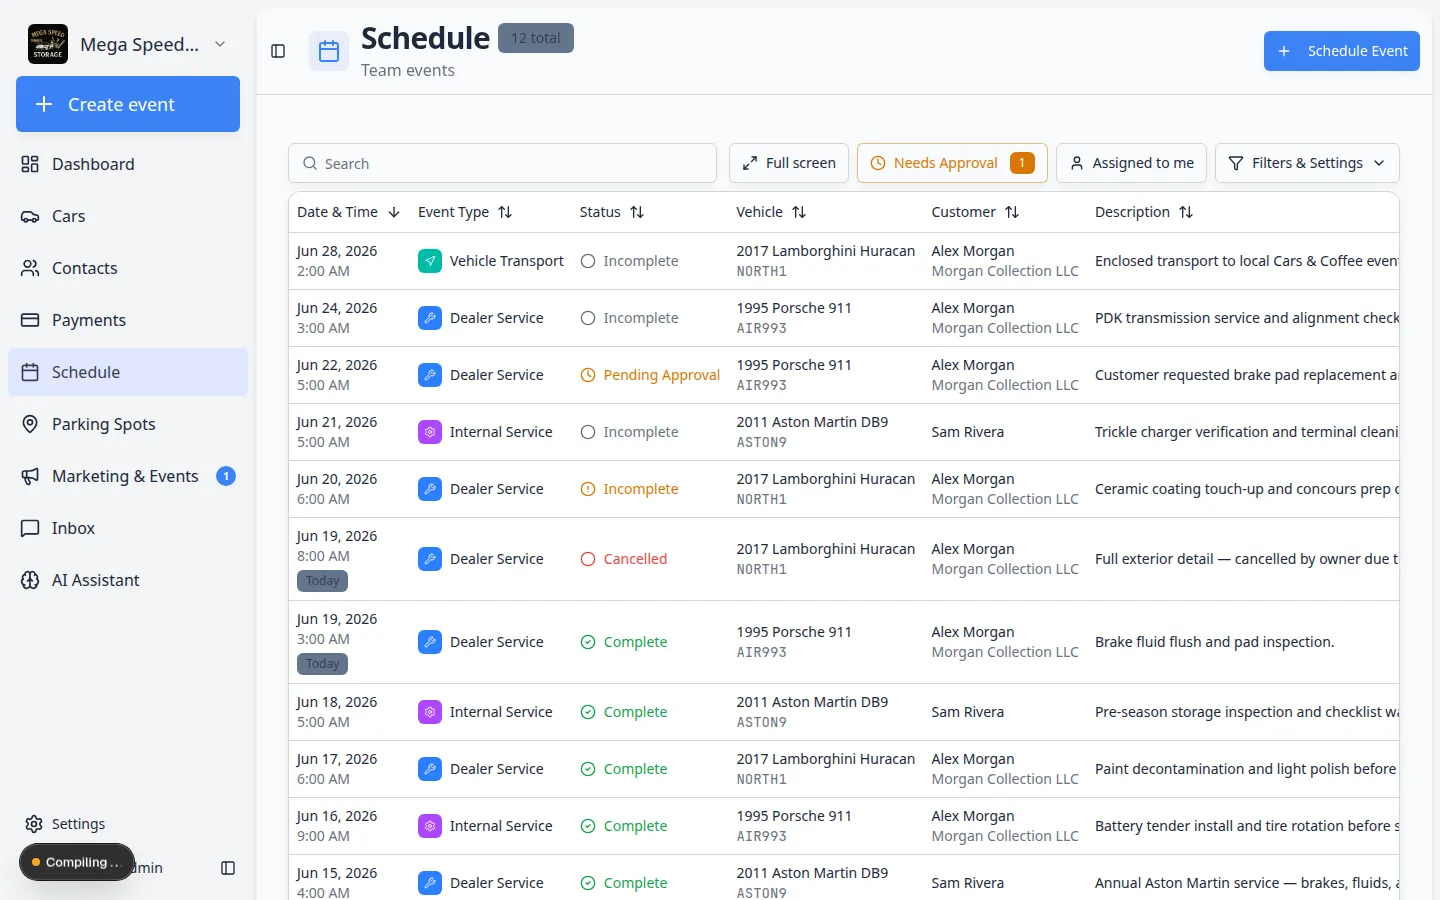Image resolution: width=1440 pixels, height=900 pixels.
Task: Click the Pending Approval status in the Jun 22 row
Action: point(650,375)
